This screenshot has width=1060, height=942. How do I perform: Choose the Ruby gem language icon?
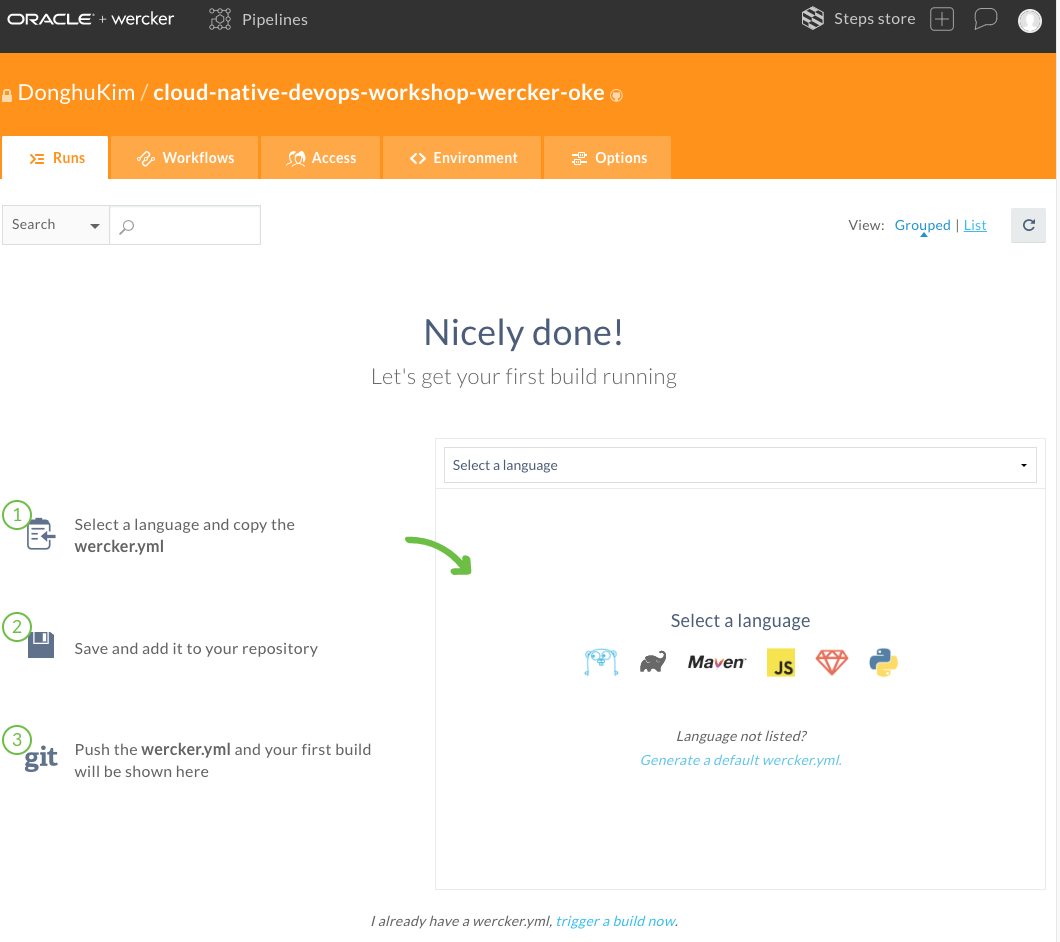(832, 662)
